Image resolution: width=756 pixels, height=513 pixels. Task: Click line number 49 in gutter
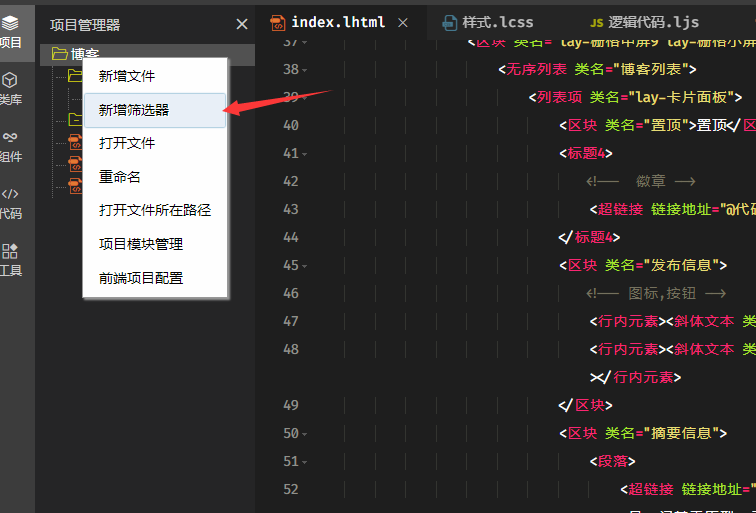(x=291, y=405)
